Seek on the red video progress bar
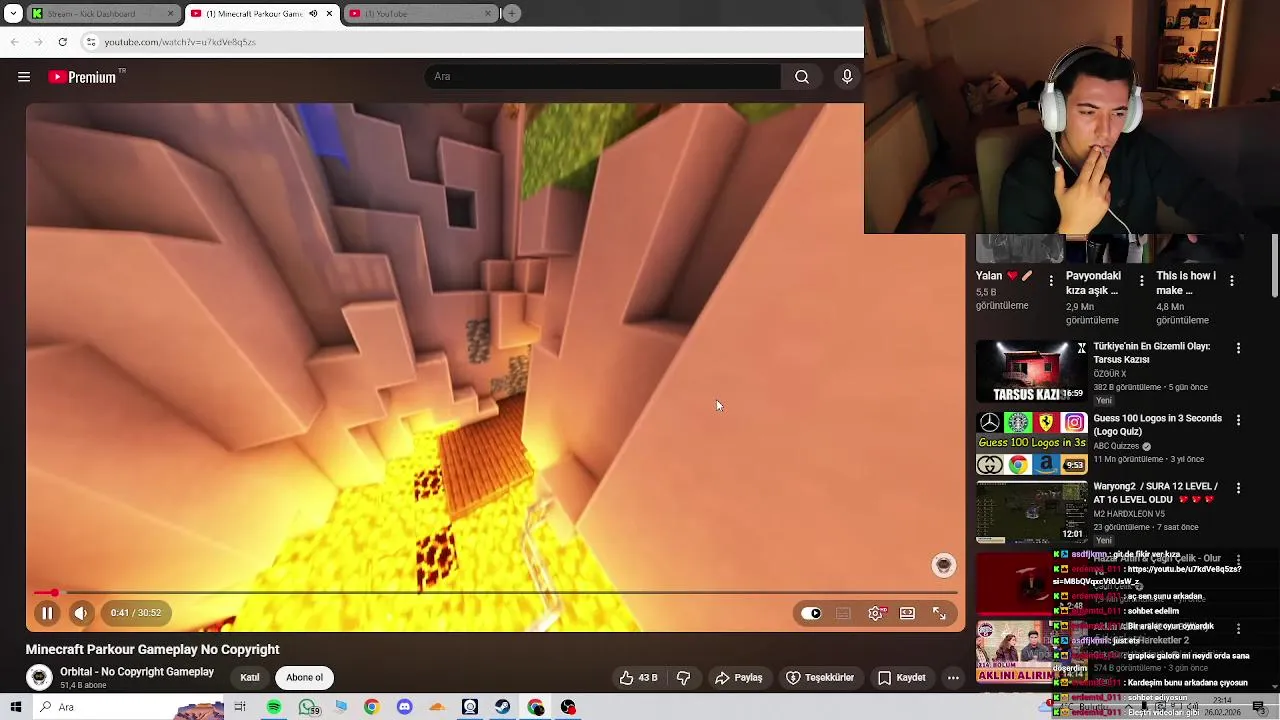 (x=496, y=593)
